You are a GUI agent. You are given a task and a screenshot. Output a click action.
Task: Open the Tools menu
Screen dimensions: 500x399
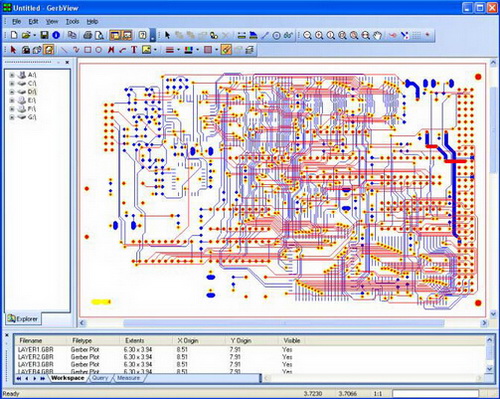click(72, 22)
